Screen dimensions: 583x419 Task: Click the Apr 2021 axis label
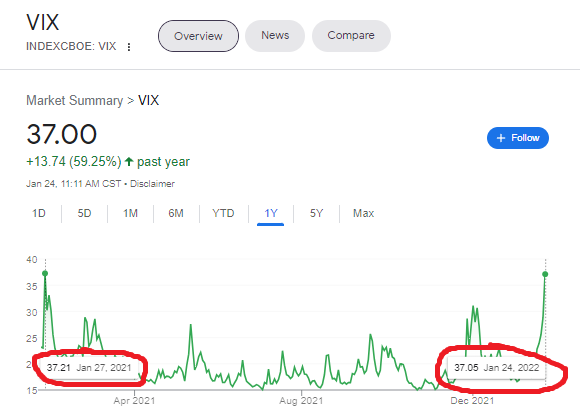click(134, 401)
